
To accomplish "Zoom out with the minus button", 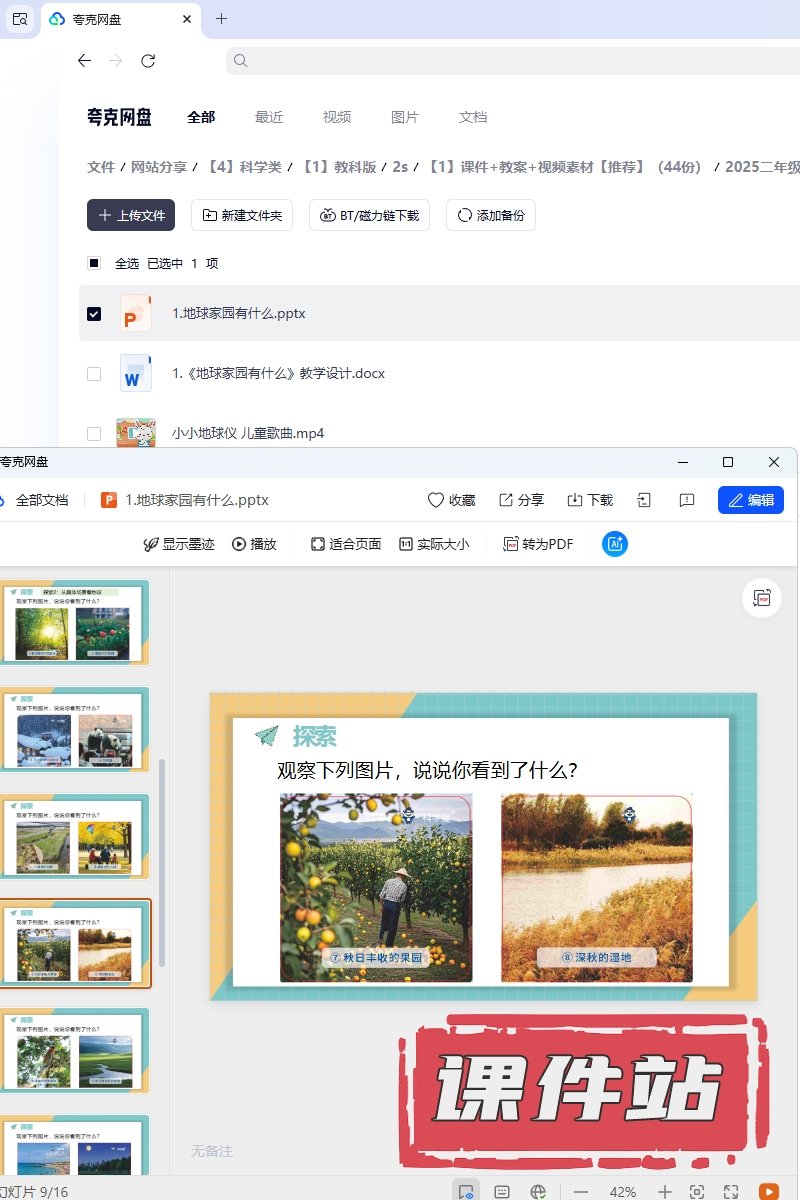I will (x=581, y=1191).
